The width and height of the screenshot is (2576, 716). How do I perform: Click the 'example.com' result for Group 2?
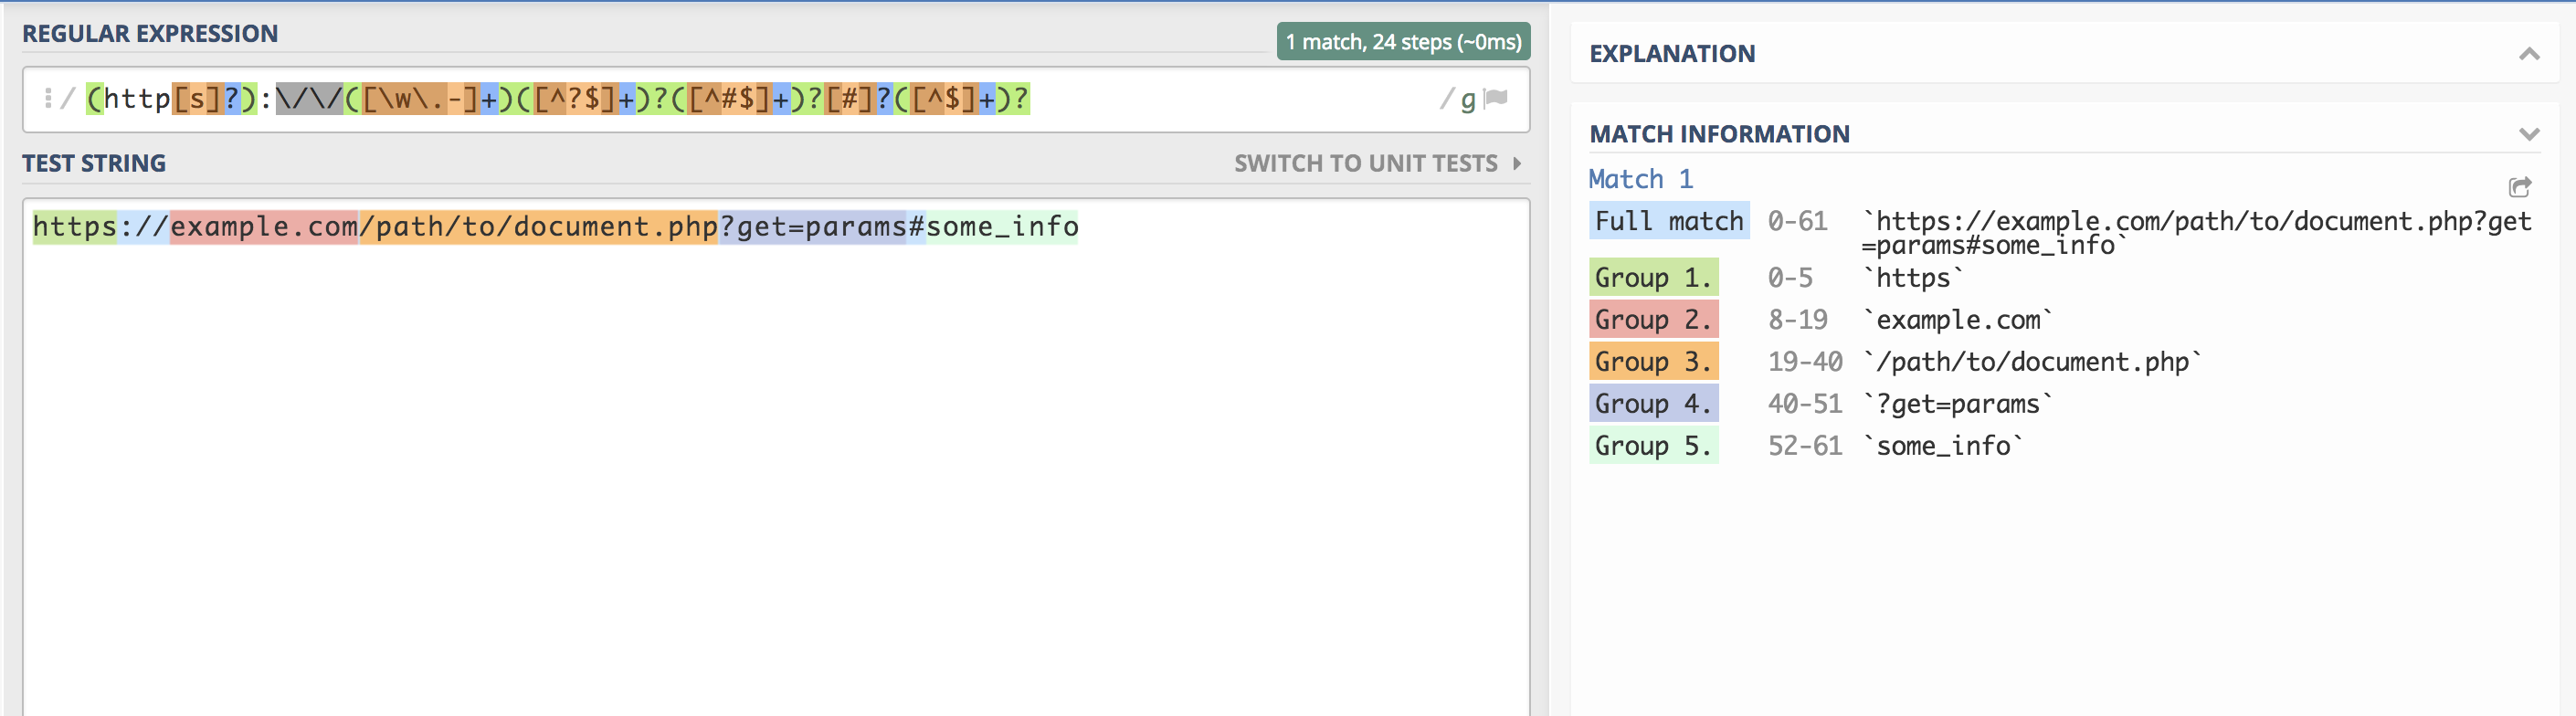[1958, 319]
